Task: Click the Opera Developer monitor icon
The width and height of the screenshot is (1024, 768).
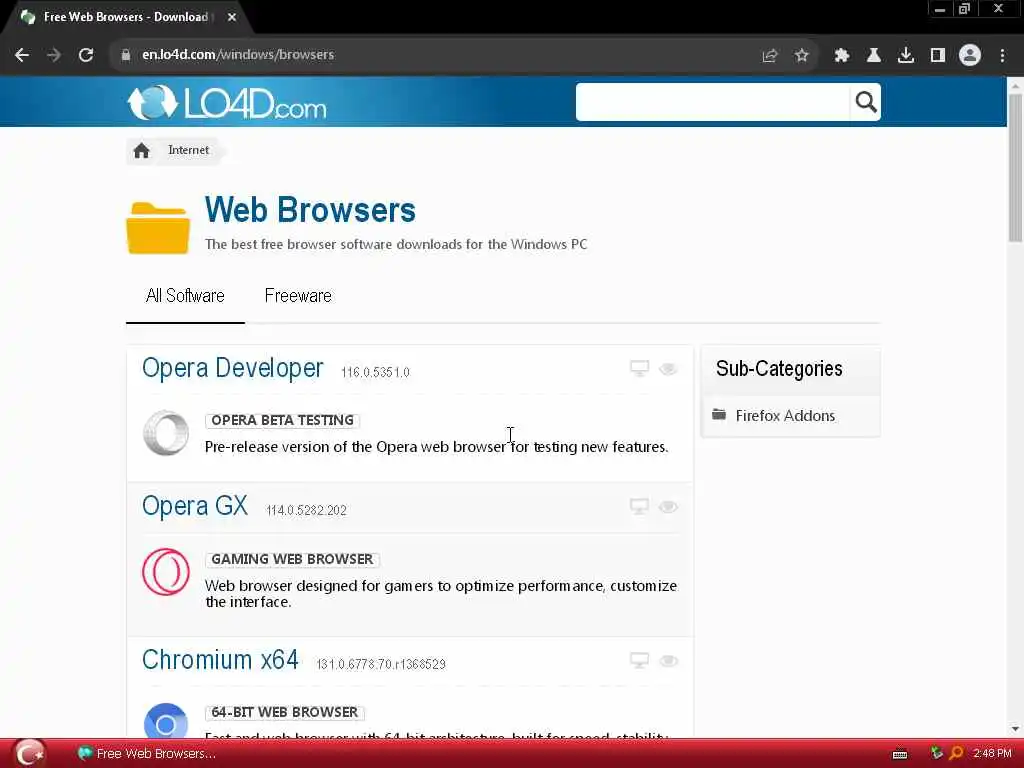Action: pyautogui.click(x=639, y=368)
